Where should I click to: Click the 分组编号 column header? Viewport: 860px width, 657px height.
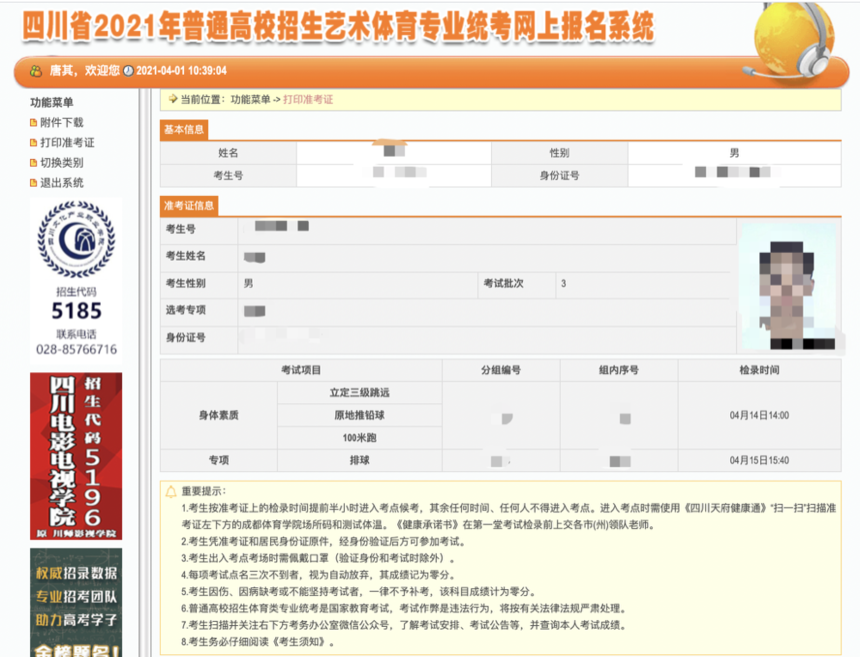click(x=501, y=370)
